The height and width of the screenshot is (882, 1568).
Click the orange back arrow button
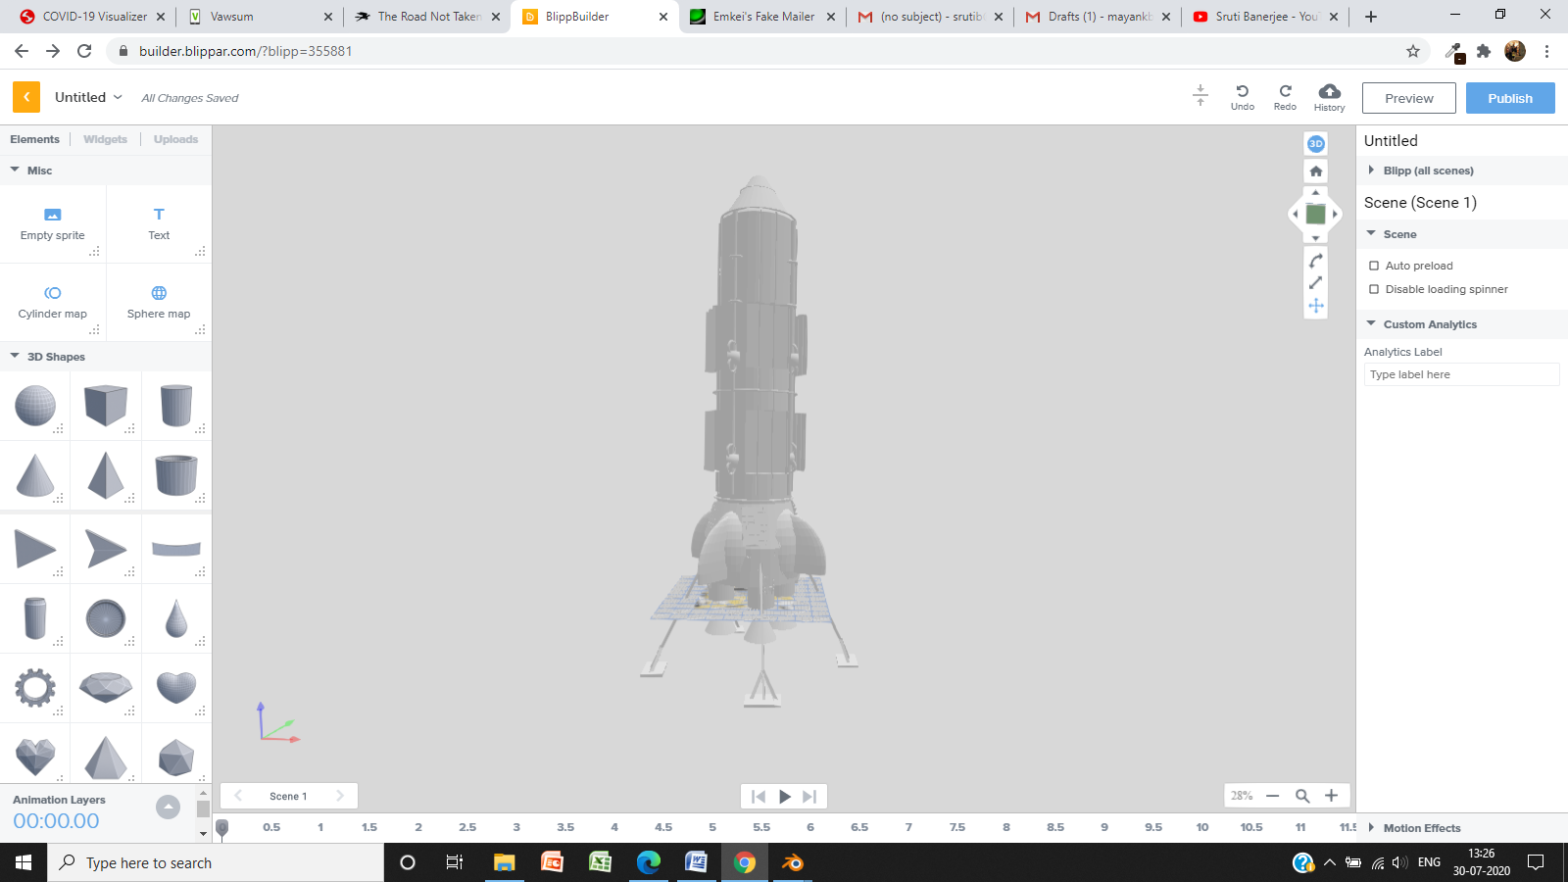(26, 97)
